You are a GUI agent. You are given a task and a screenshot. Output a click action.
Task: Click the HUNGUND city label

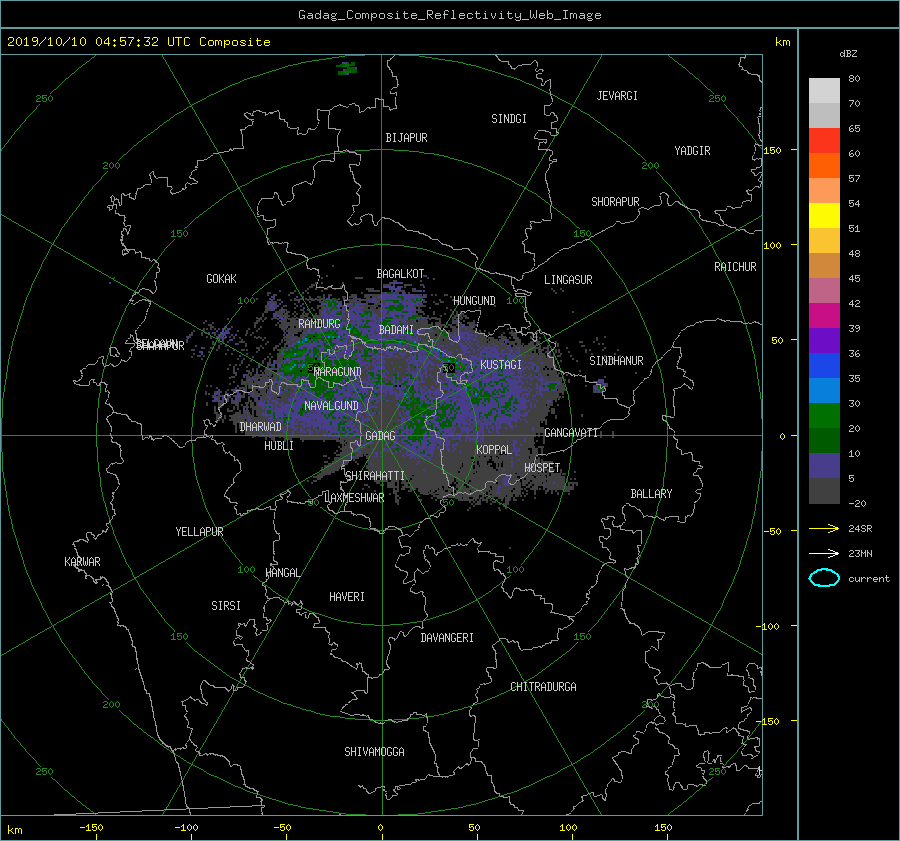[474, 301]
